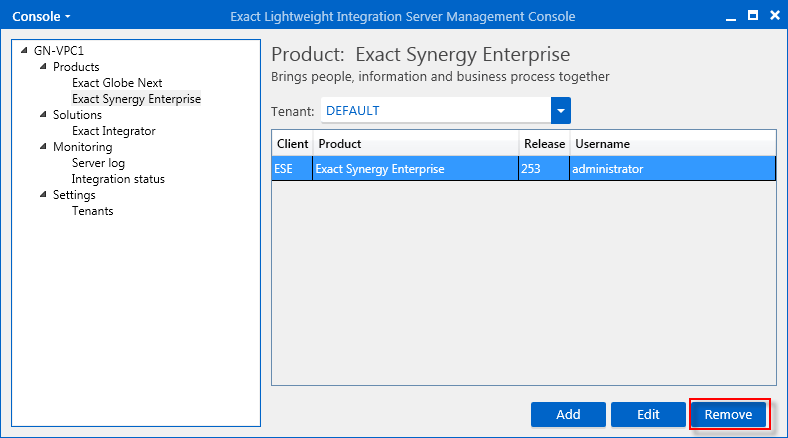
Task: Close the Management Console window
Action: tap(775, 16)
